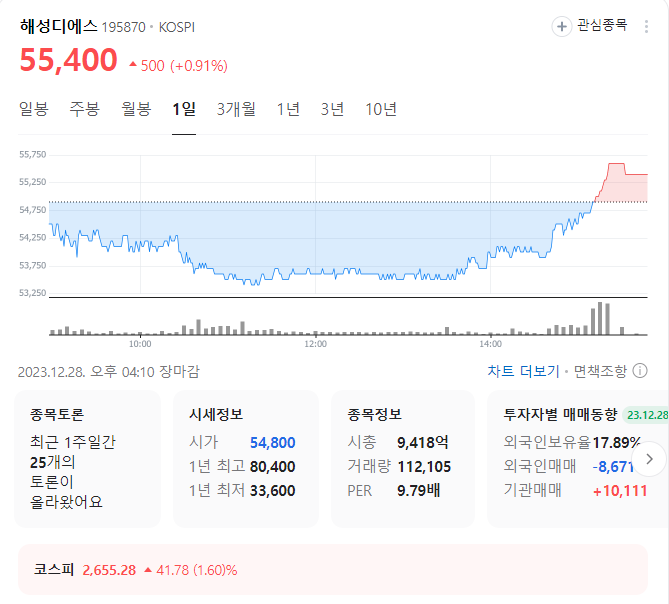Click the timestamp 2023.12.28. 오후 04:10 장마감

click(108, 372)
